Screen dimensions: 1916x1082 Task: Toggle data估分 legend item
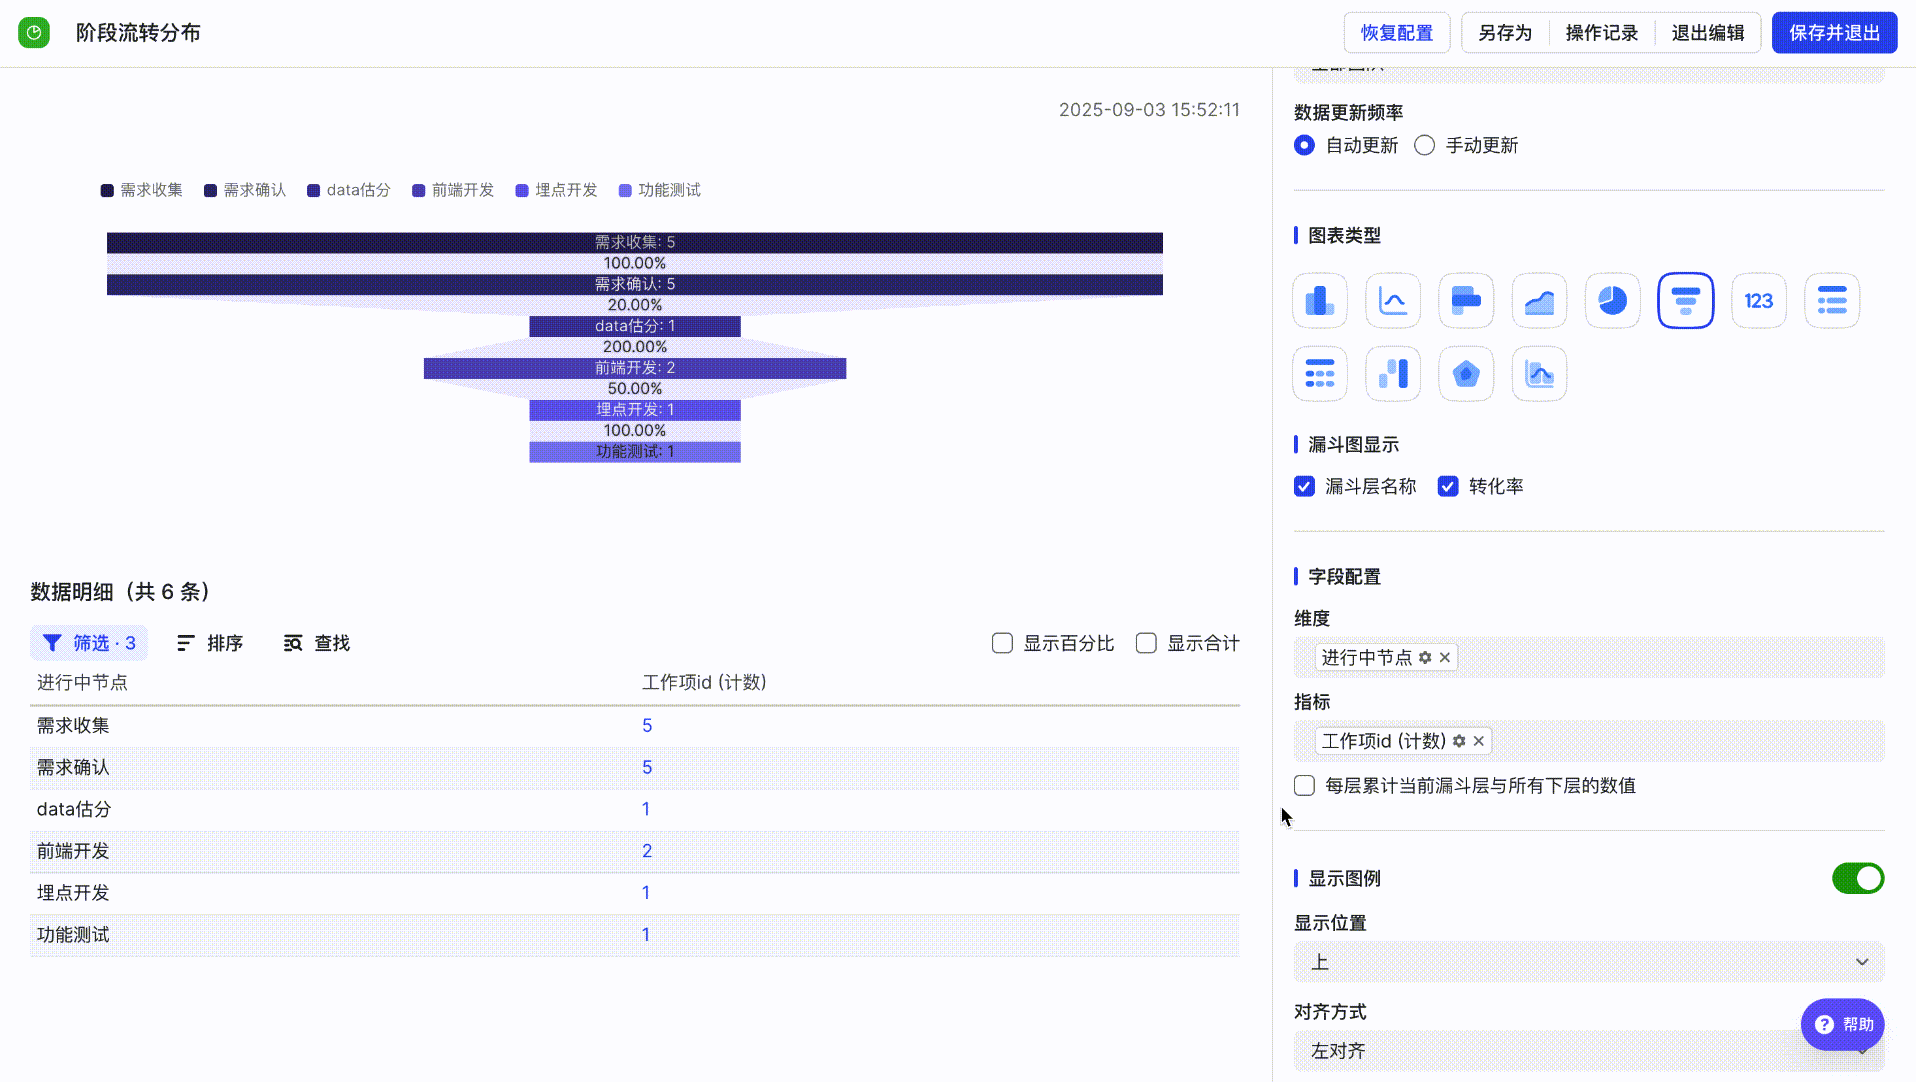tap(348, 190)
